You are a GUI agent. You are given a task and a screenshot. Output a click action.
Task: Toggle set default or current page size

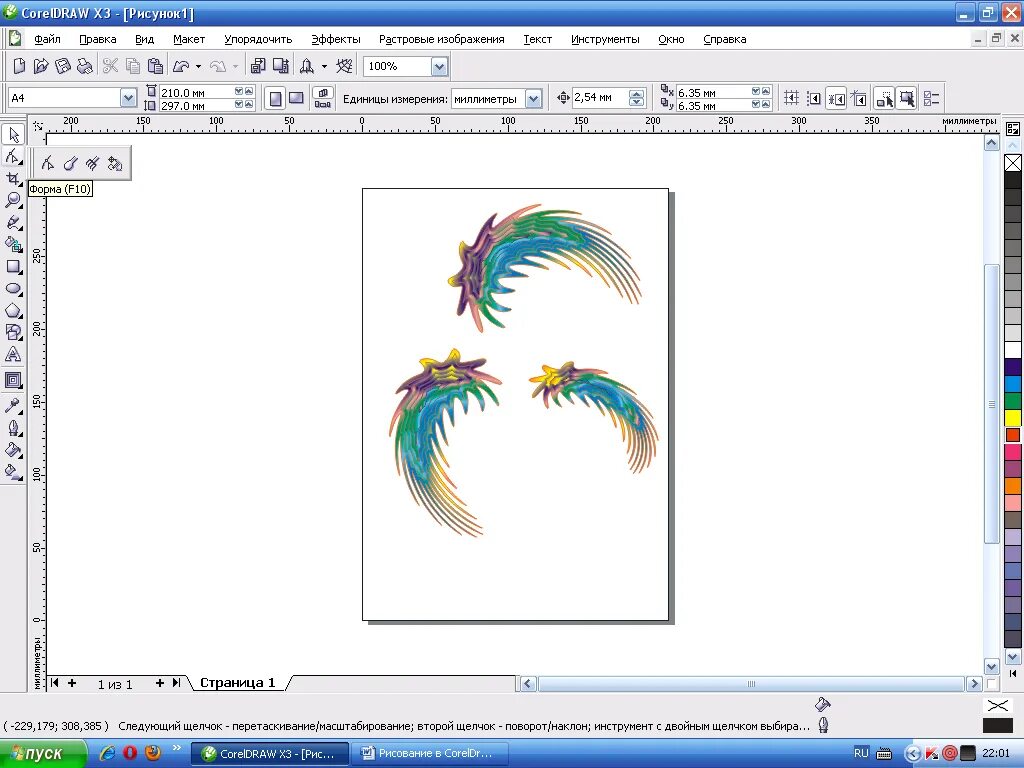coord(323,99)
